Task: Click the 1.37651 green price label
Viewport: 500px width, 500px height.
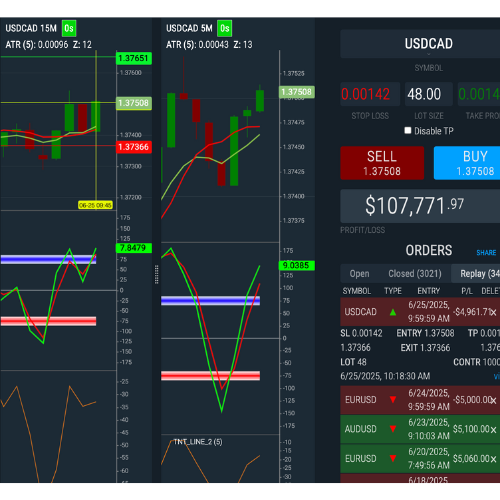Action: click(134, 58)
